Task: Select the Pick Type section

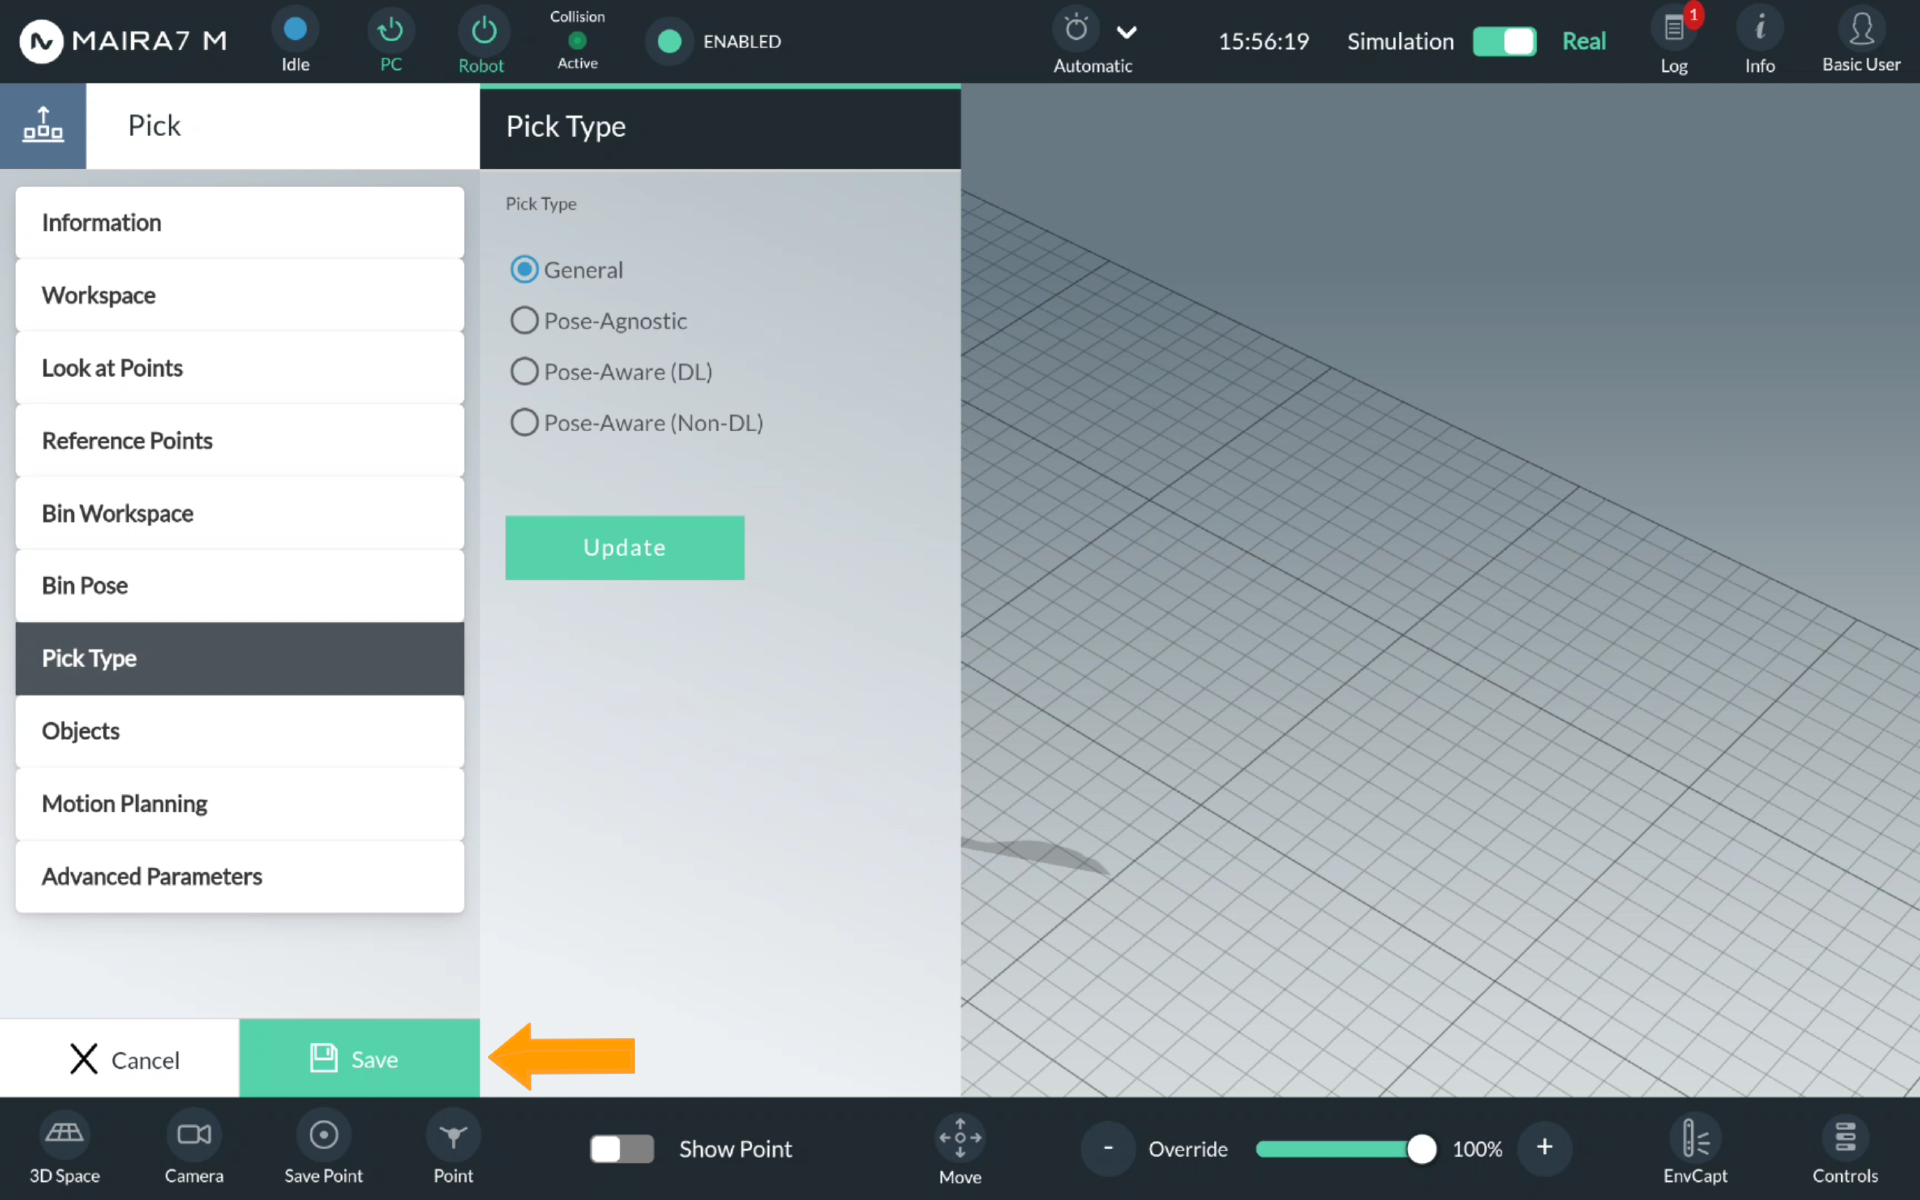Action: coord(240,659)
